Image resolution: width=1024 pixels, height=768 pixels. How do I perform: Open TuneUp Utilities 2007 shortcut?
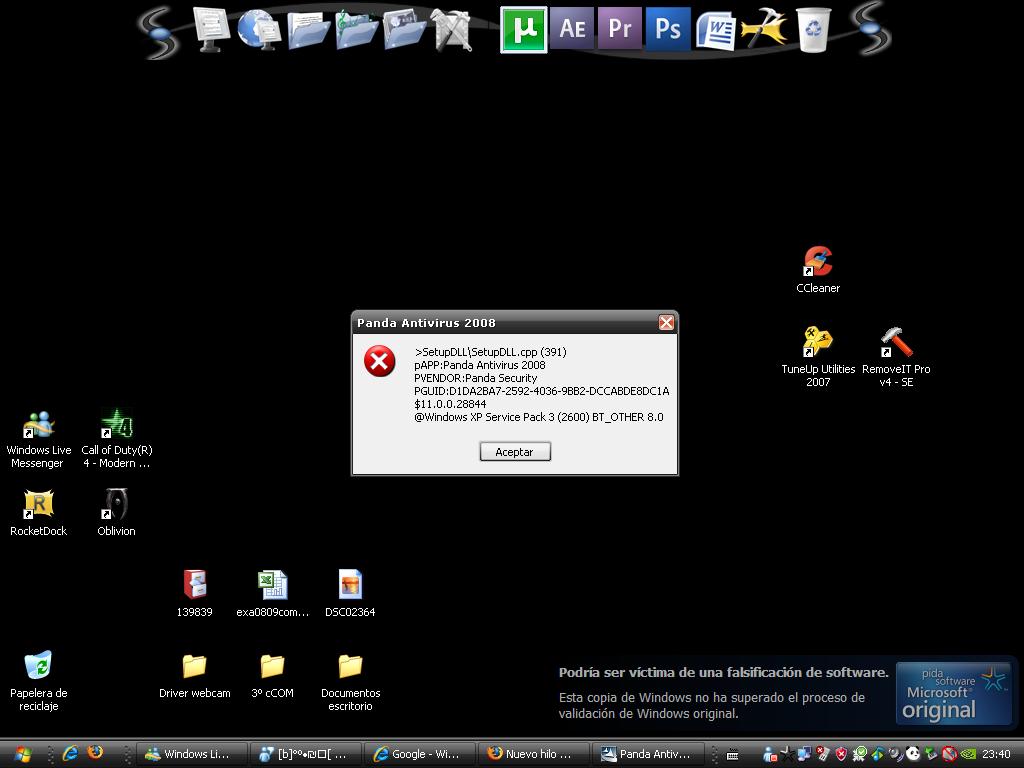[x=818, y=357]
